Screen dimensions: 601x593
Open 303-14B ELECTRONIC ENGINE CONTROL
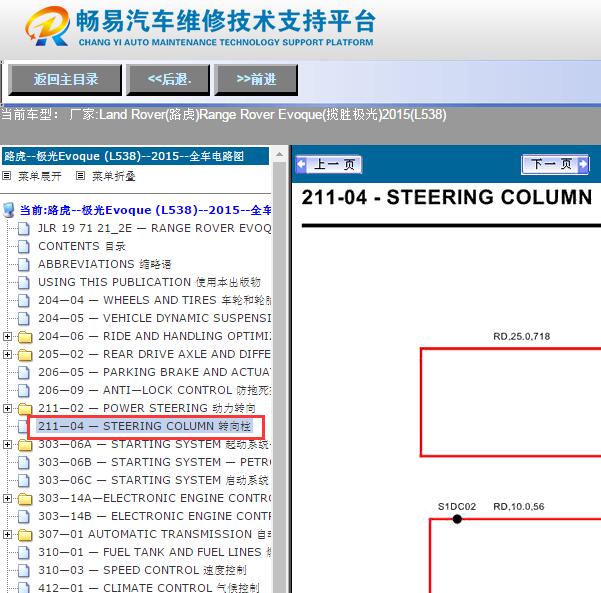point(154,516)
